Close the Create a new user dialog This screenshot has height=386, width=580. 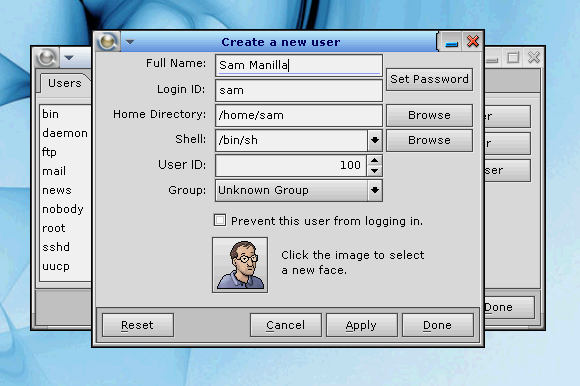(473, 41)
